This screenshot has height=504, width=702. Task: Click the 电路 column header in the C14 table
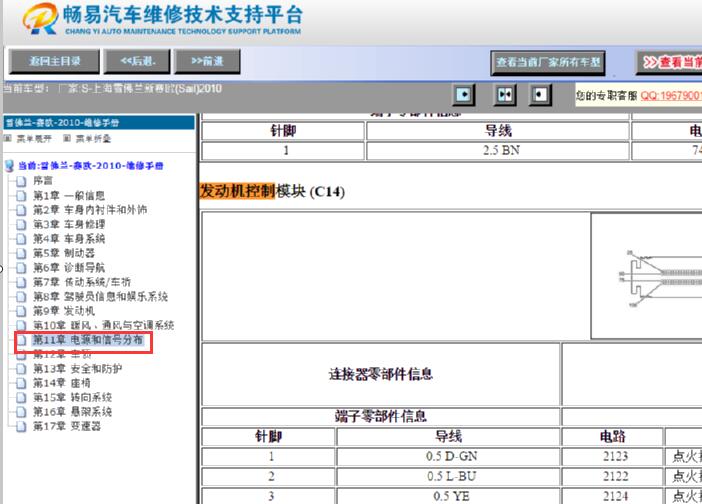(x=612, y=437)
